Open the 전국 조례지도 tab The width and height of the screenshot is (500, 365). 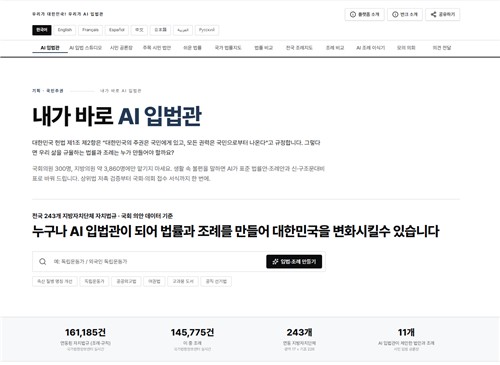coord(299,48)
